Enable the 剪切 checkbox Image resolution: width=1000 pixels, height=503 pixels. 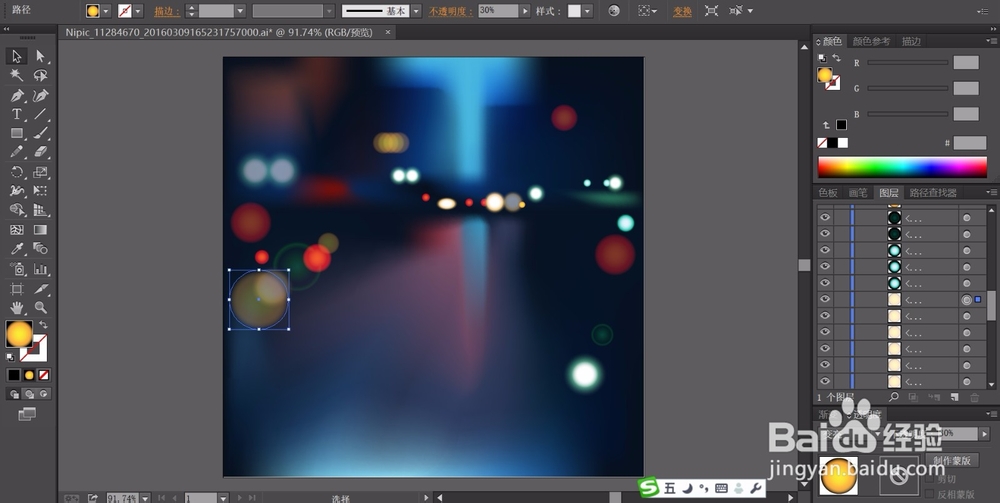(x=929, y=478)
